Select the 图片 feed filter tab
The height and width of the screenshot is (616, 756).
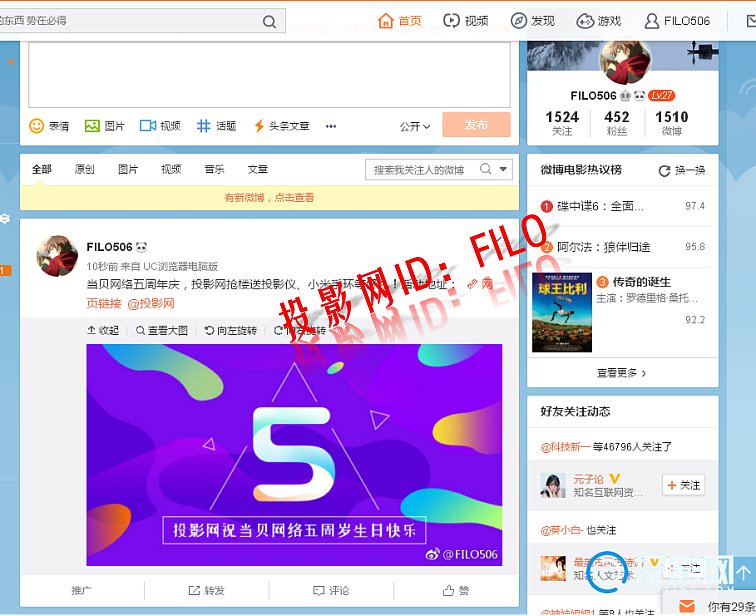tap(128, 169)
